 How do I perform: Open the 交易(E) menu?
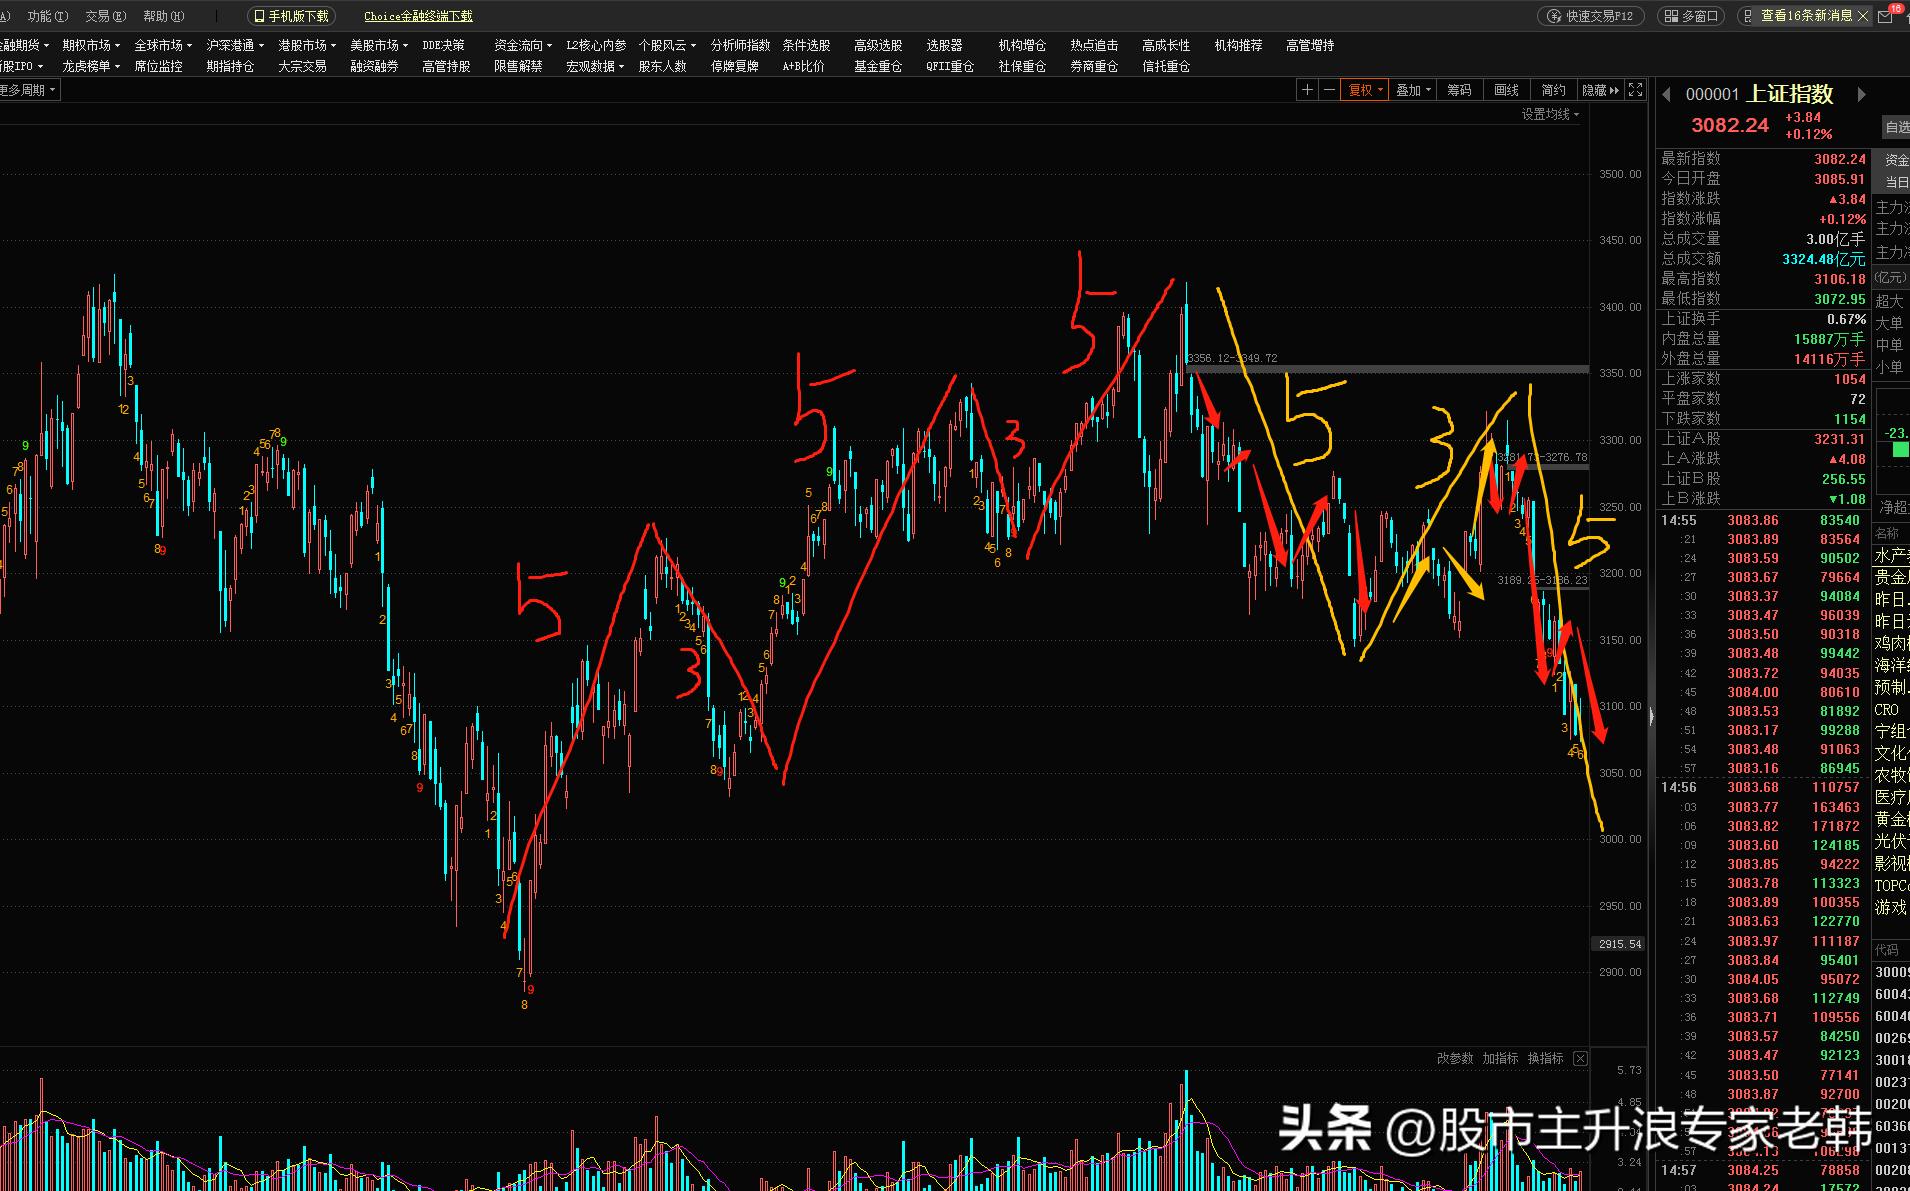[106, 16]
